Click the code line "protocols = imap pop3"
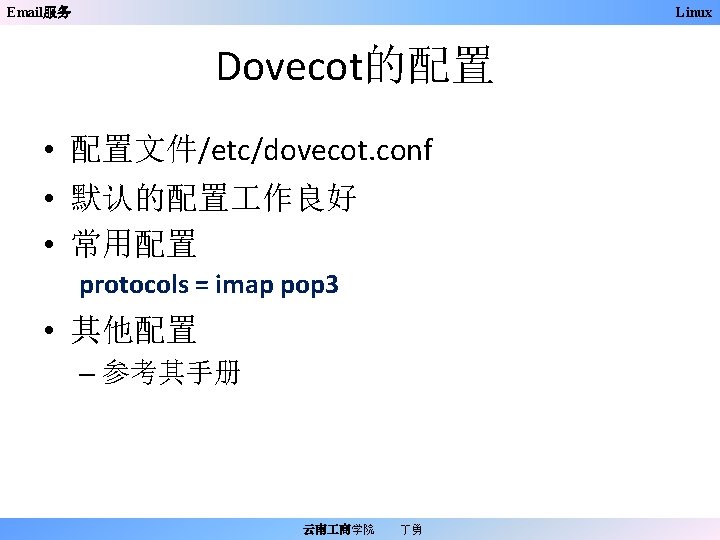Screen dimensions: 720x540 [209, 285]
